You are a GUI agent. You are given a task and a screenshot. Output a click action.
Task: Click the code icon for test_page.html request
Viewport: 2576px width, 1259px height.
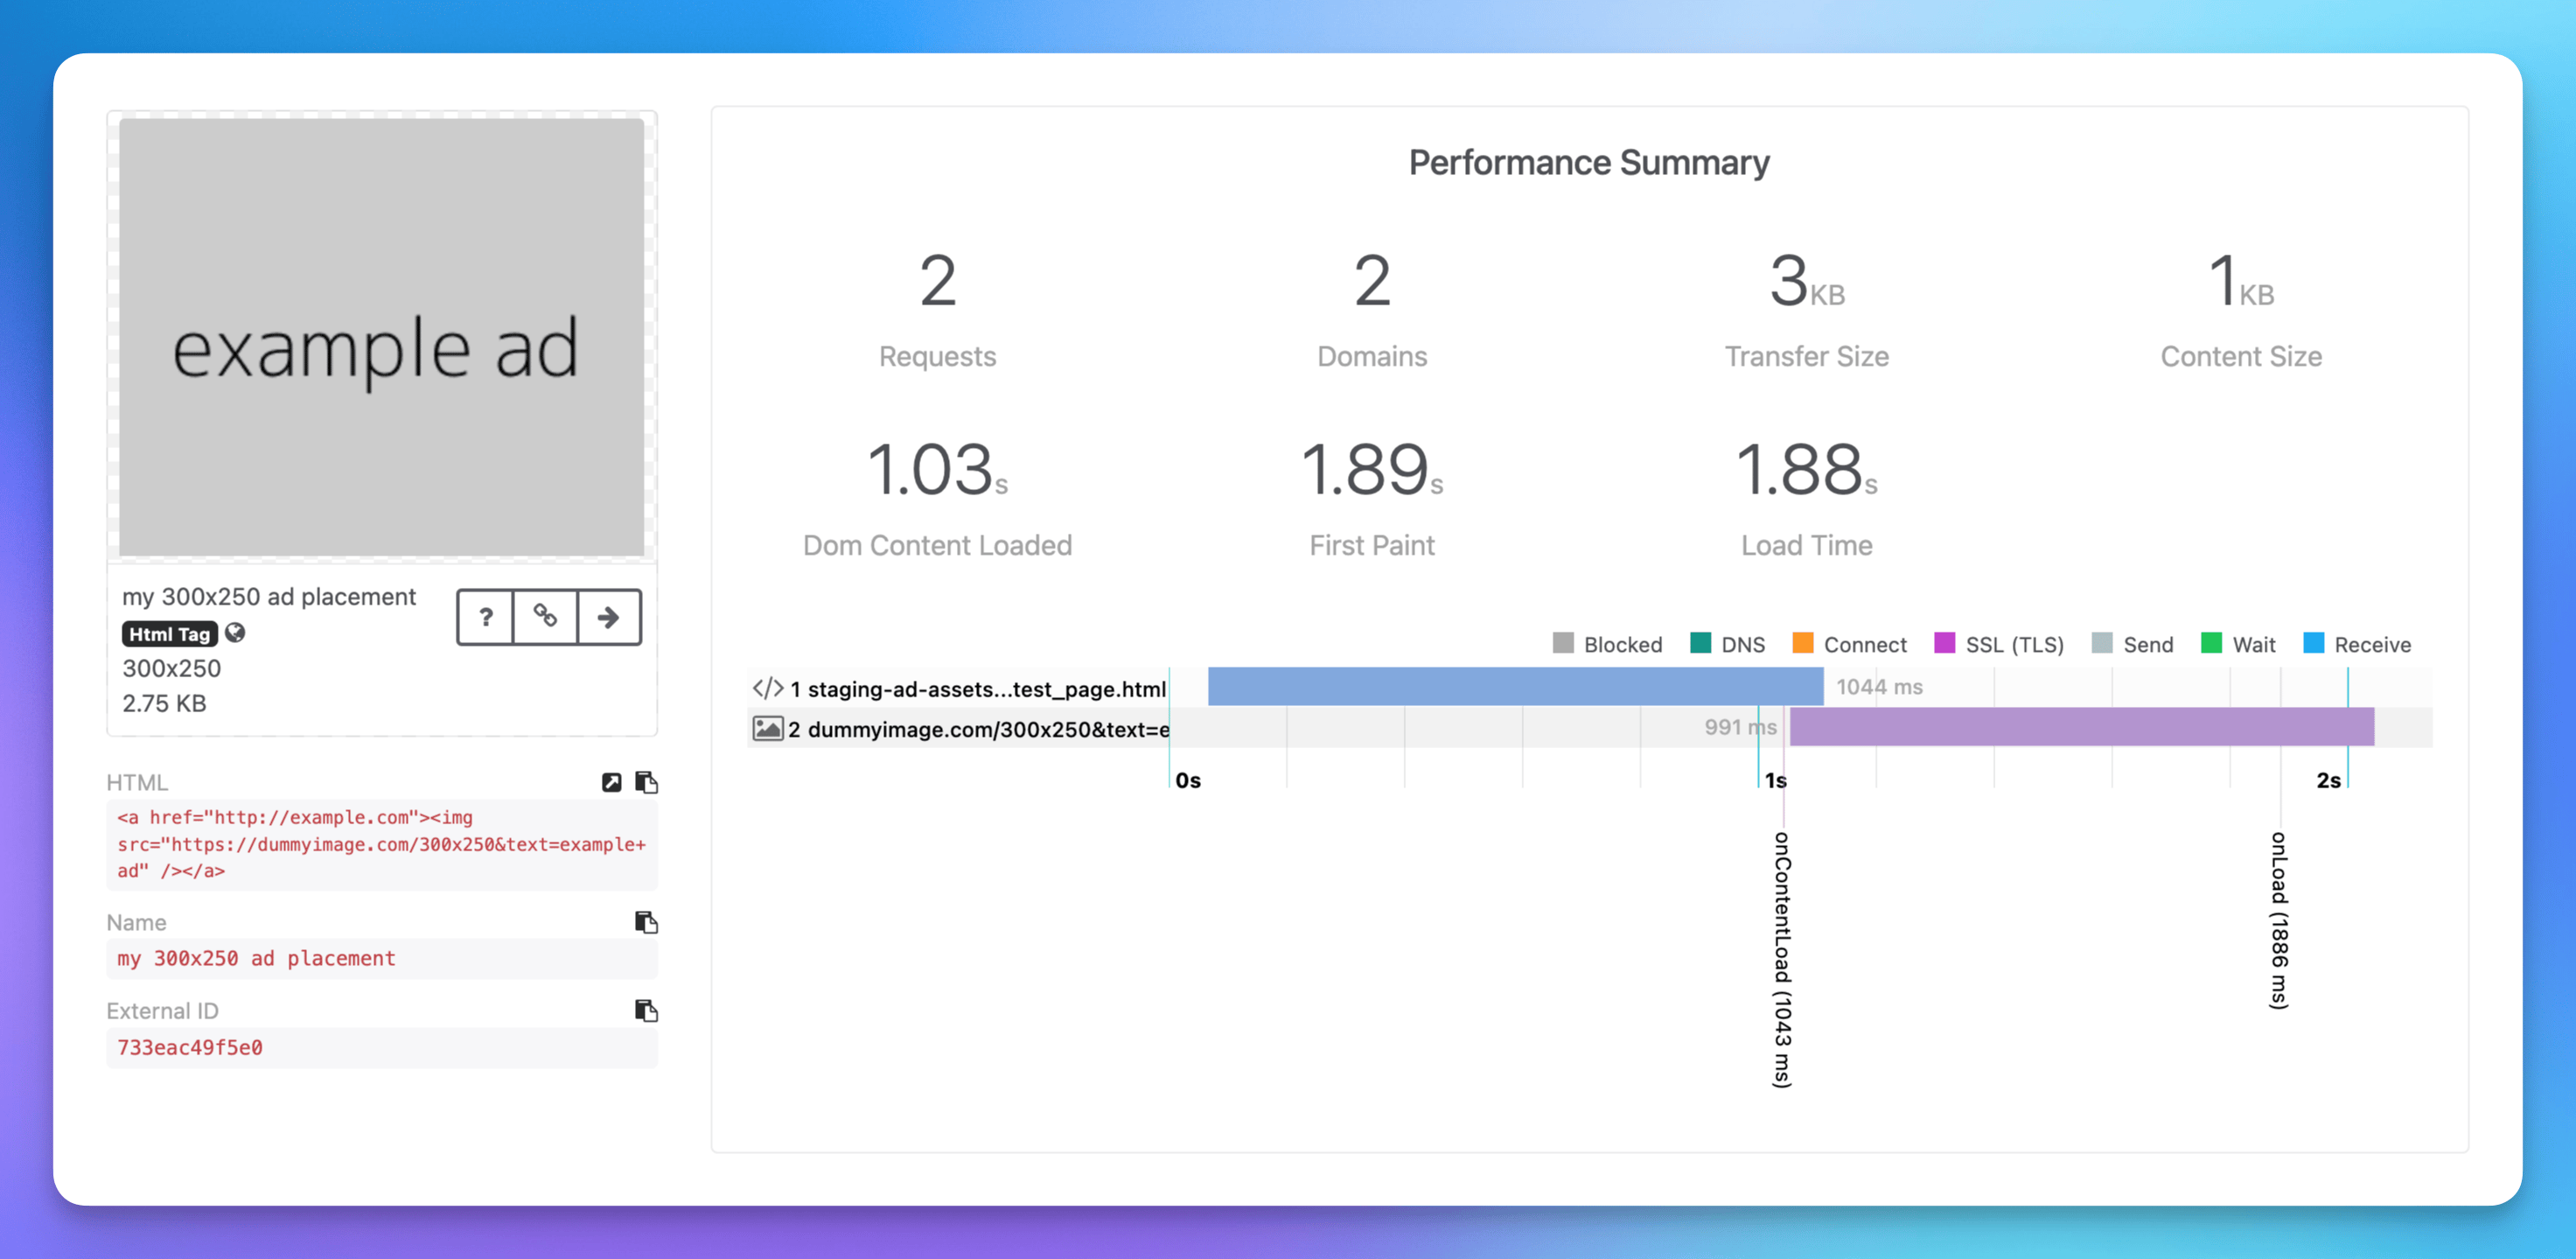[x=767, y=688]
